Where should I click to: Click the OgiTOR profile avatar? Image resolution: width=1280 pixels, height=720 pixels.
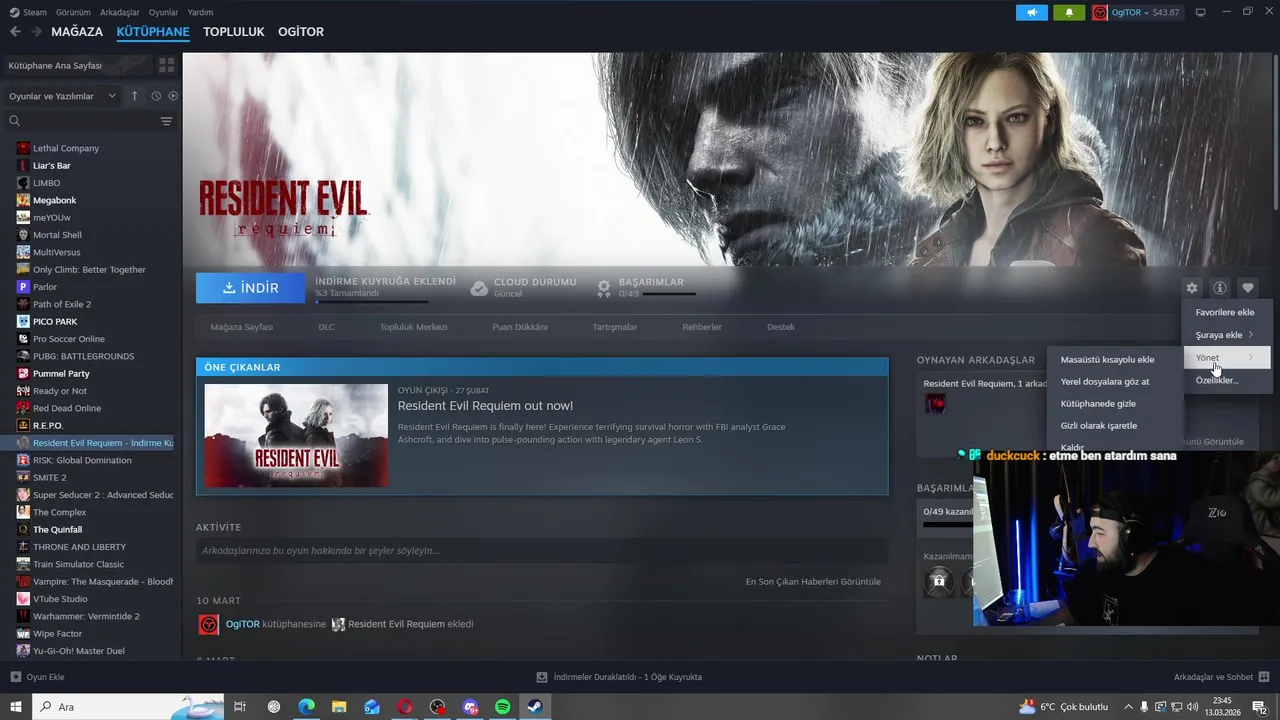point(1100,13)
